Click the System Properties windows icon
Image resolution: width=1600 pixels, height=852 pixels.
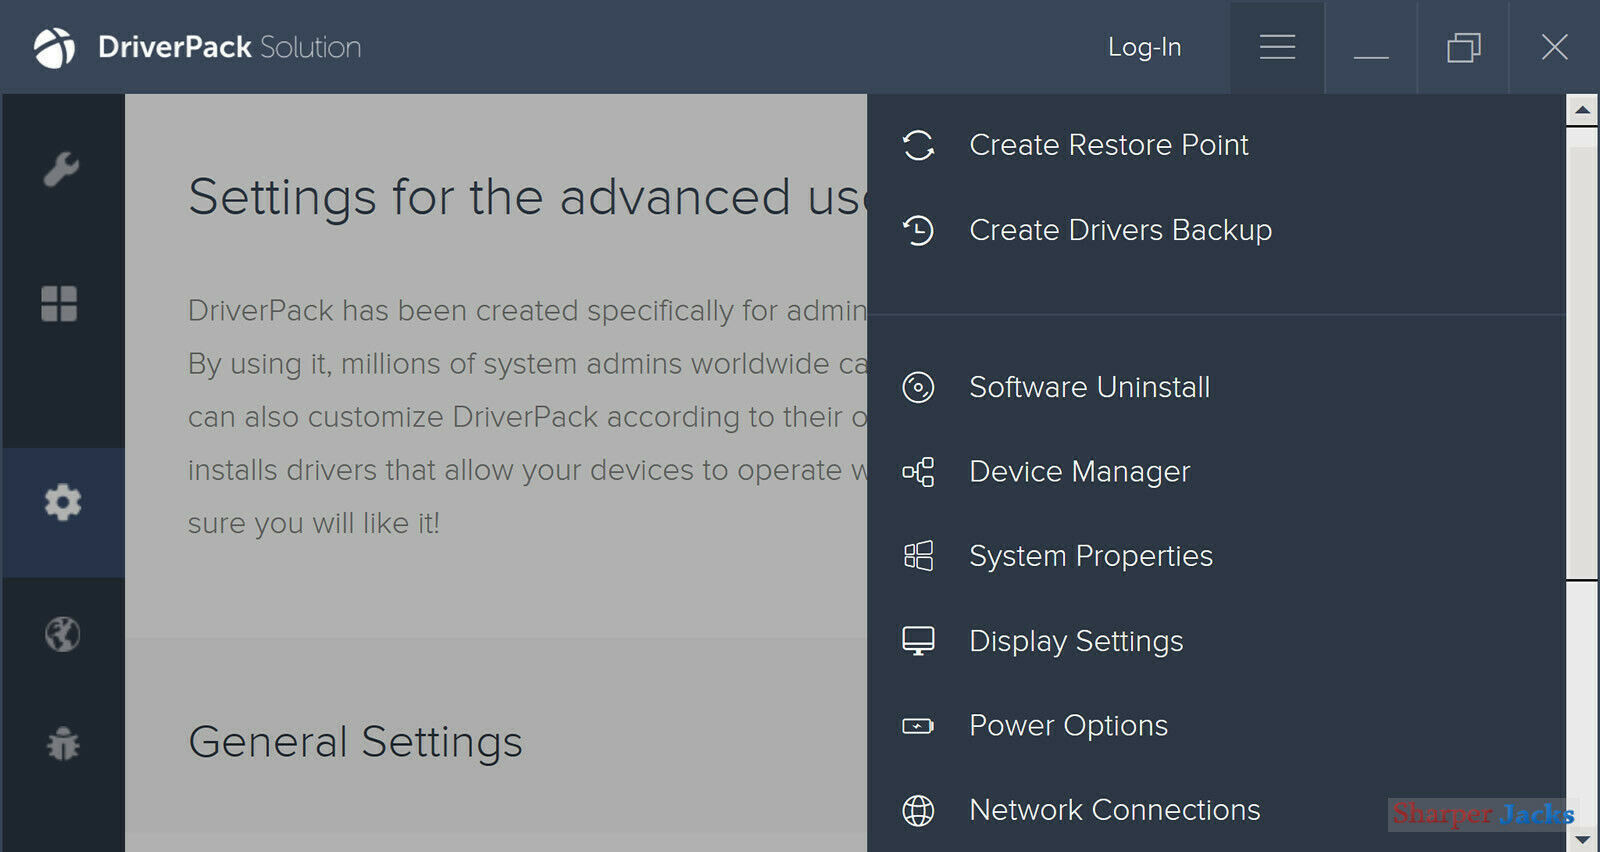pyautogui.click(x=918, y=556)
